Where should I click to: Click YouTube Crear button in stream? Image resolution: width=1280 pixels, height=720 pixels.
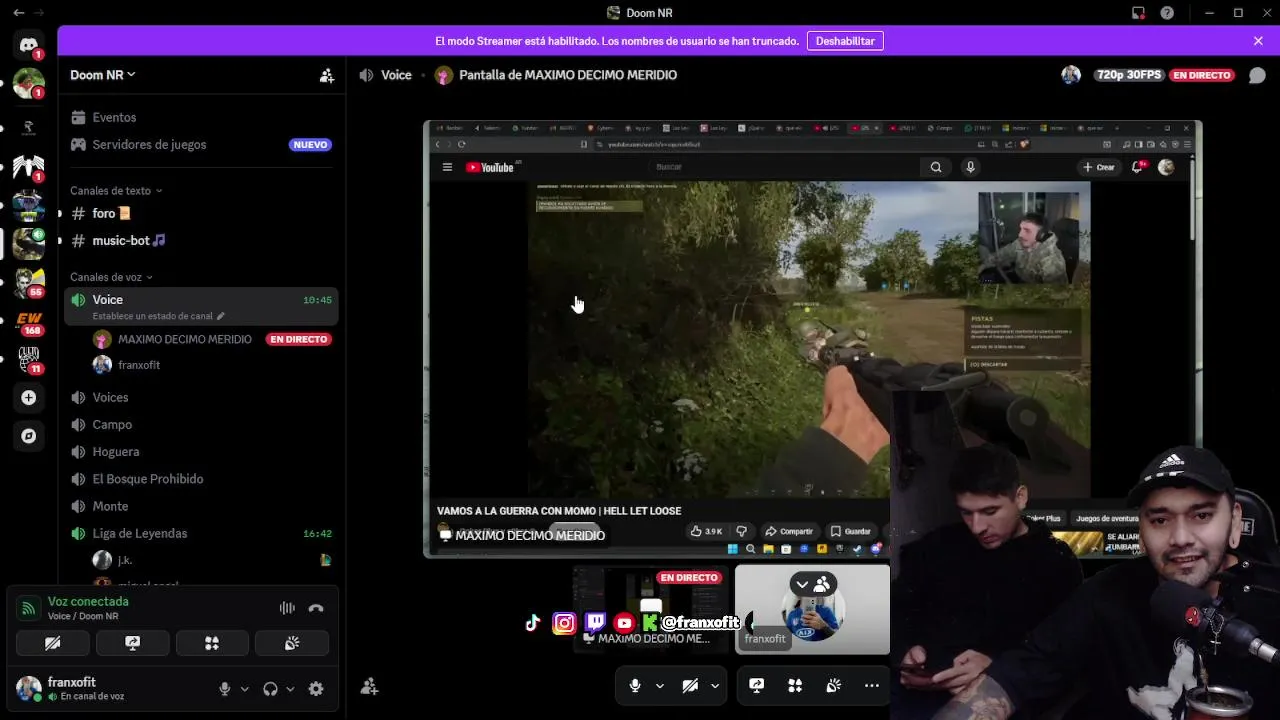[1099, 167]
